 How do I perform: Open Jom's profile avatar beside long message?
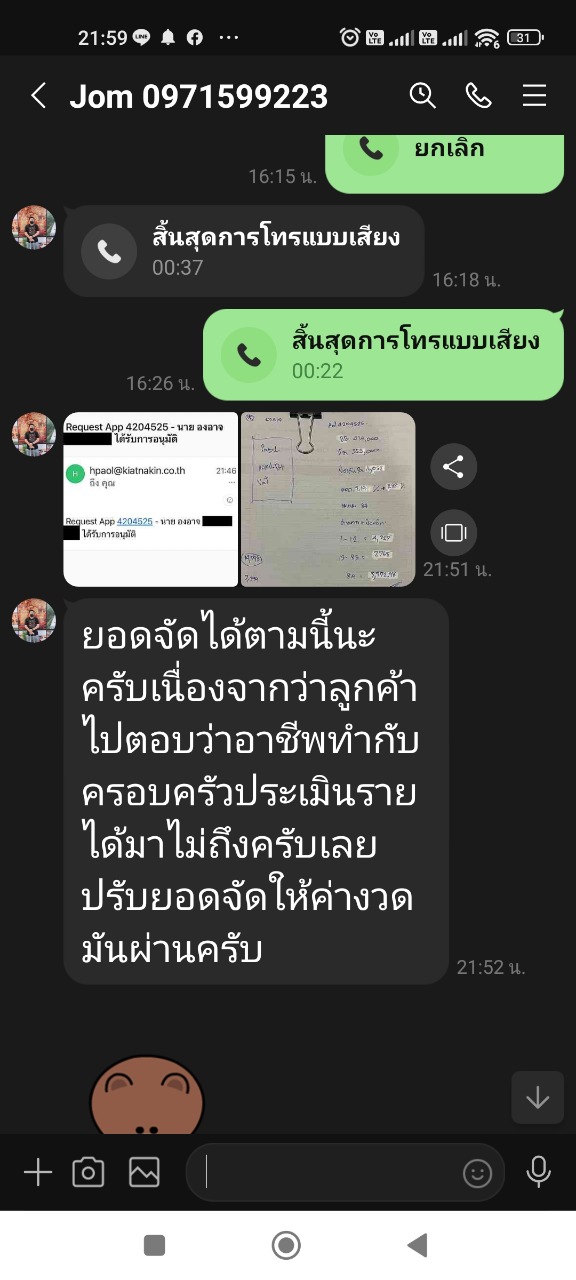click(x=34, y=620)
